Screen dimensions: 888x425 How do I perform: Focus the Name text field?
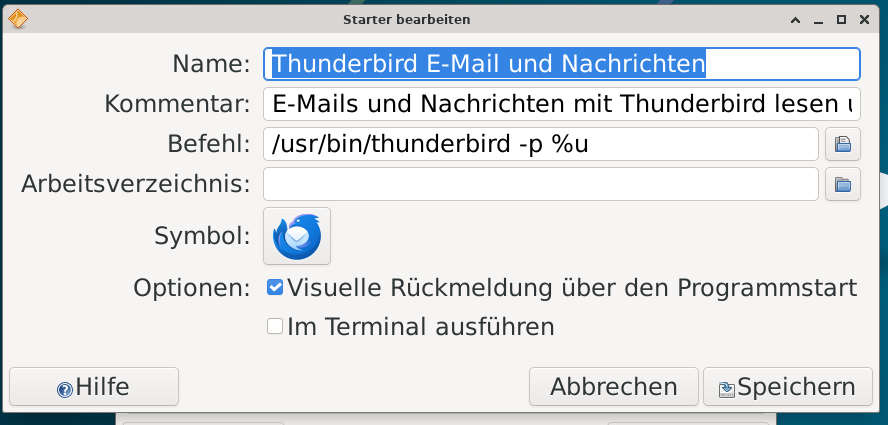point(560,64)
